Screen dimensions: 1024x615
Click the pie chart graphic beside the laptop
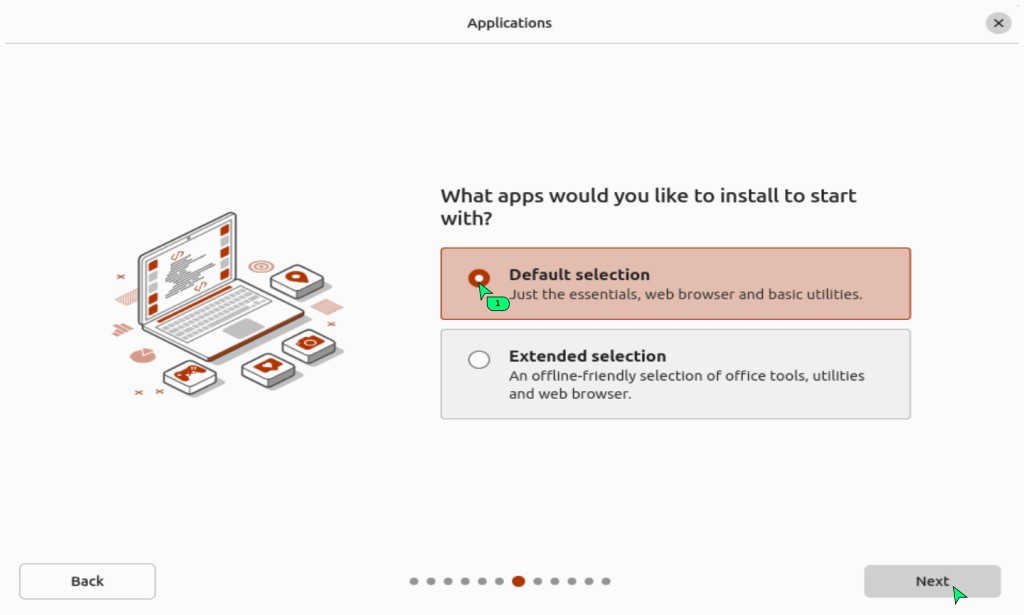click(143, 355)
